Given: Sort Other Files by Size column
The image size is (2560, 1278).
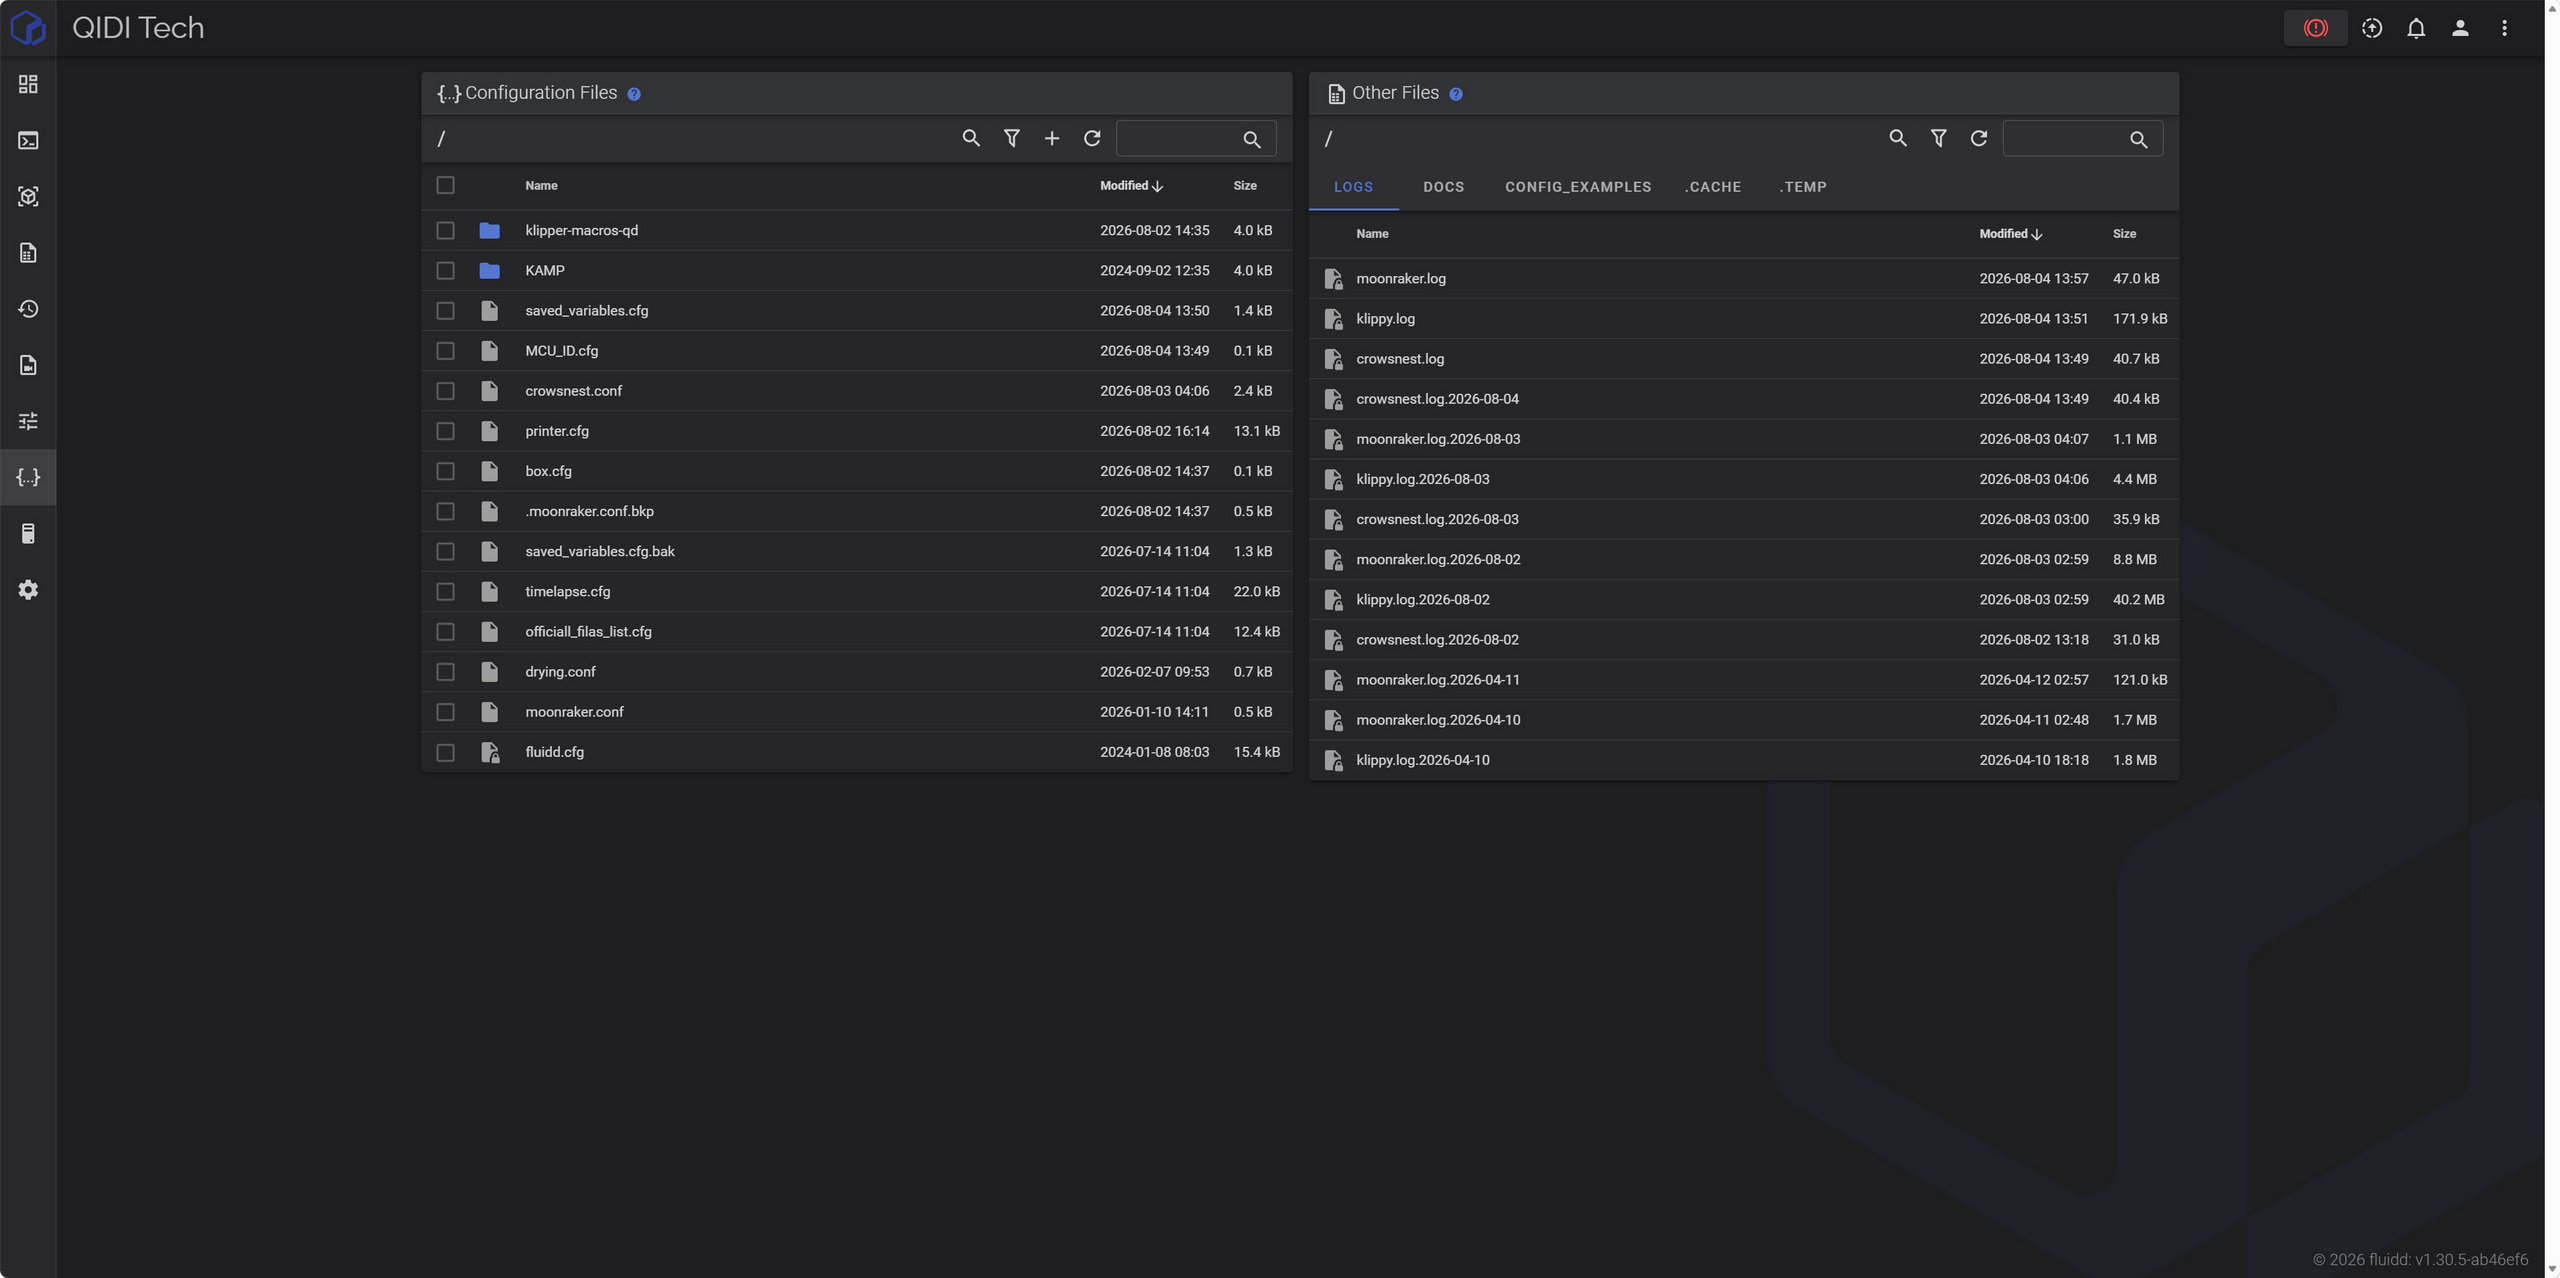Looking at the screenshot, I should click(x=2124, y=234).
